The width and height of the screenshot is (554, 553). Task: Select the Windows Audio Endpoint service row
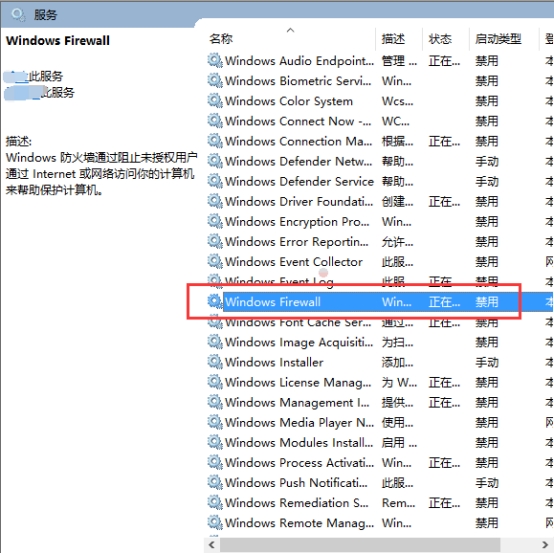point(380,61)
